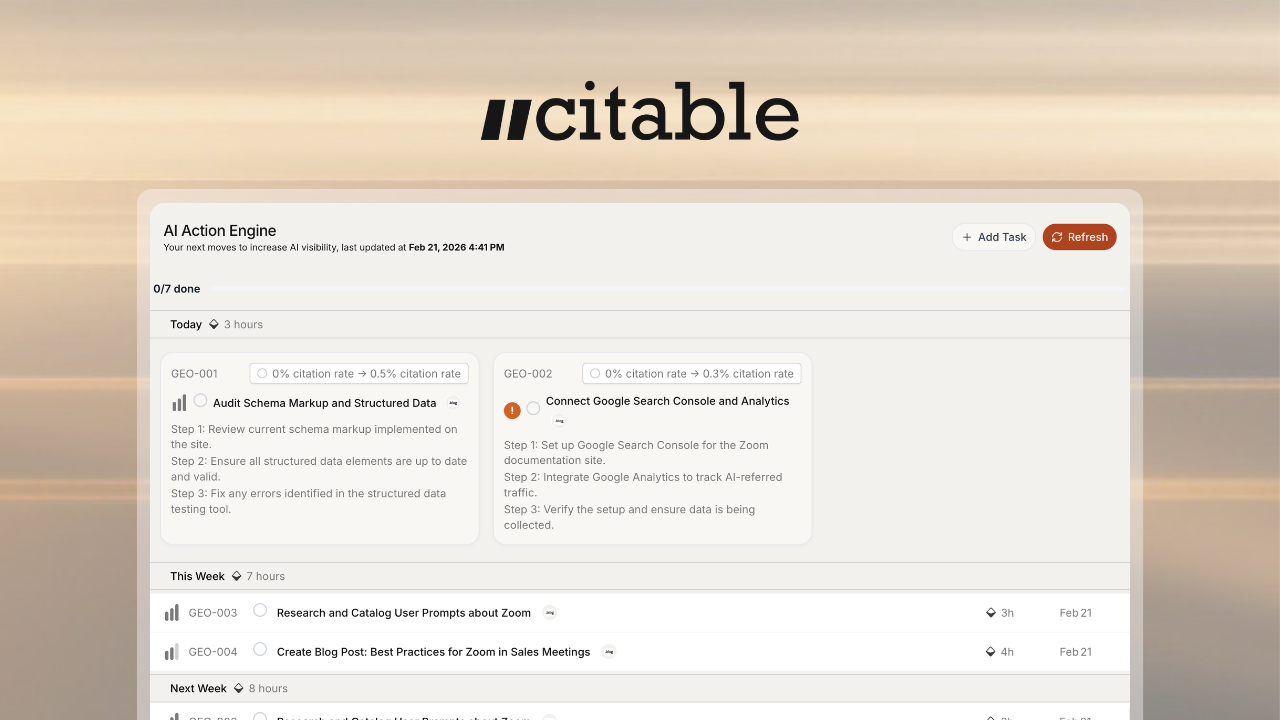Click the 0/7 done label
Viewport: 1280px width, 720px height.
(x=177, y=289)
